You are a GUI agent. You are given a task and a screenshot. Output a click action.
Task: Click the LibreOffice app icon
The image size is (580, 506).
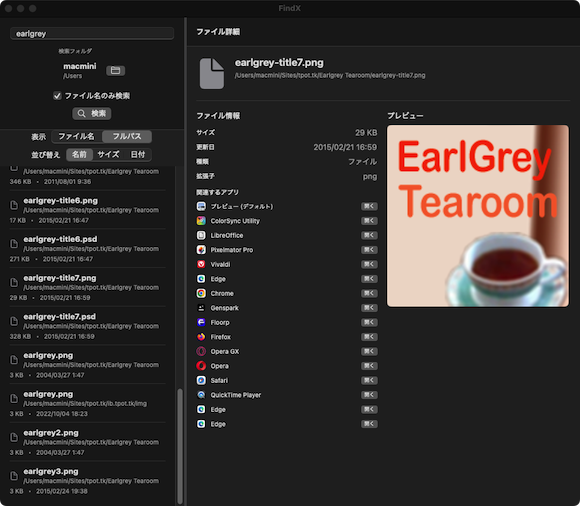[201, 235]
